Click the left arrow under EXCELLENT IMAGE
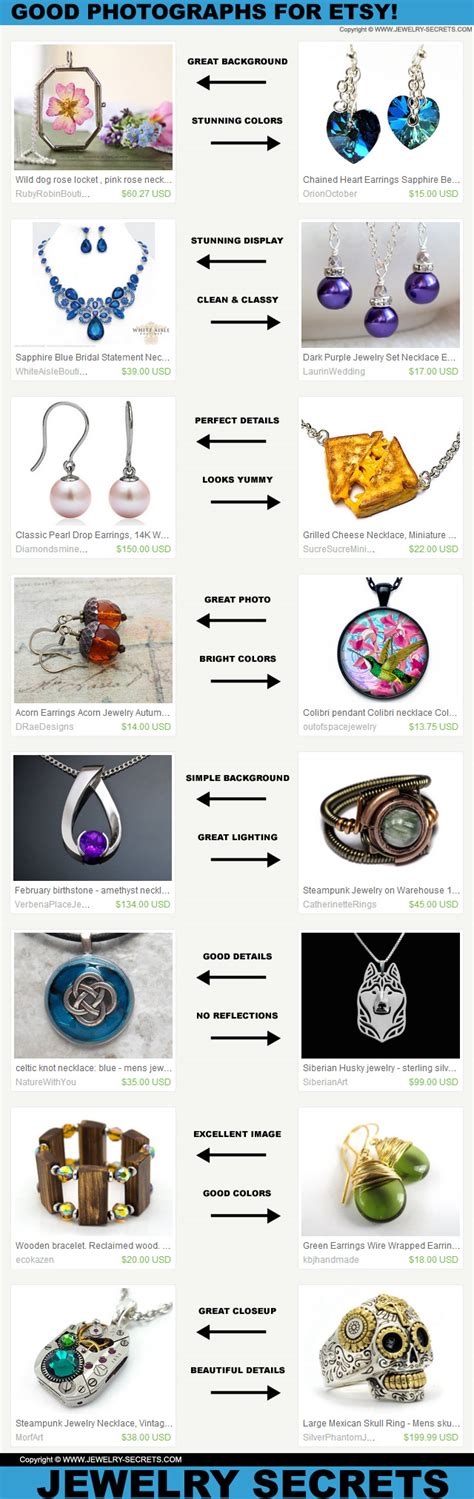Viewport: 474px width, 1499px height. 232,1155
